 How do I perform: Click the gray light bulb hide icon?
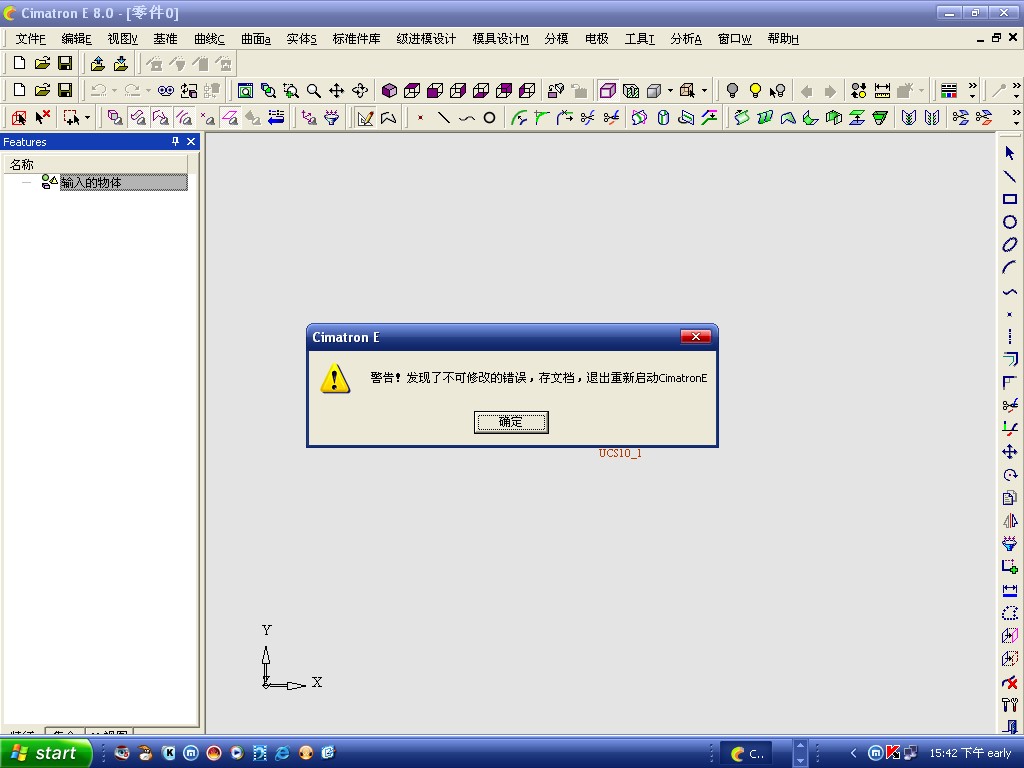[732, 90]
